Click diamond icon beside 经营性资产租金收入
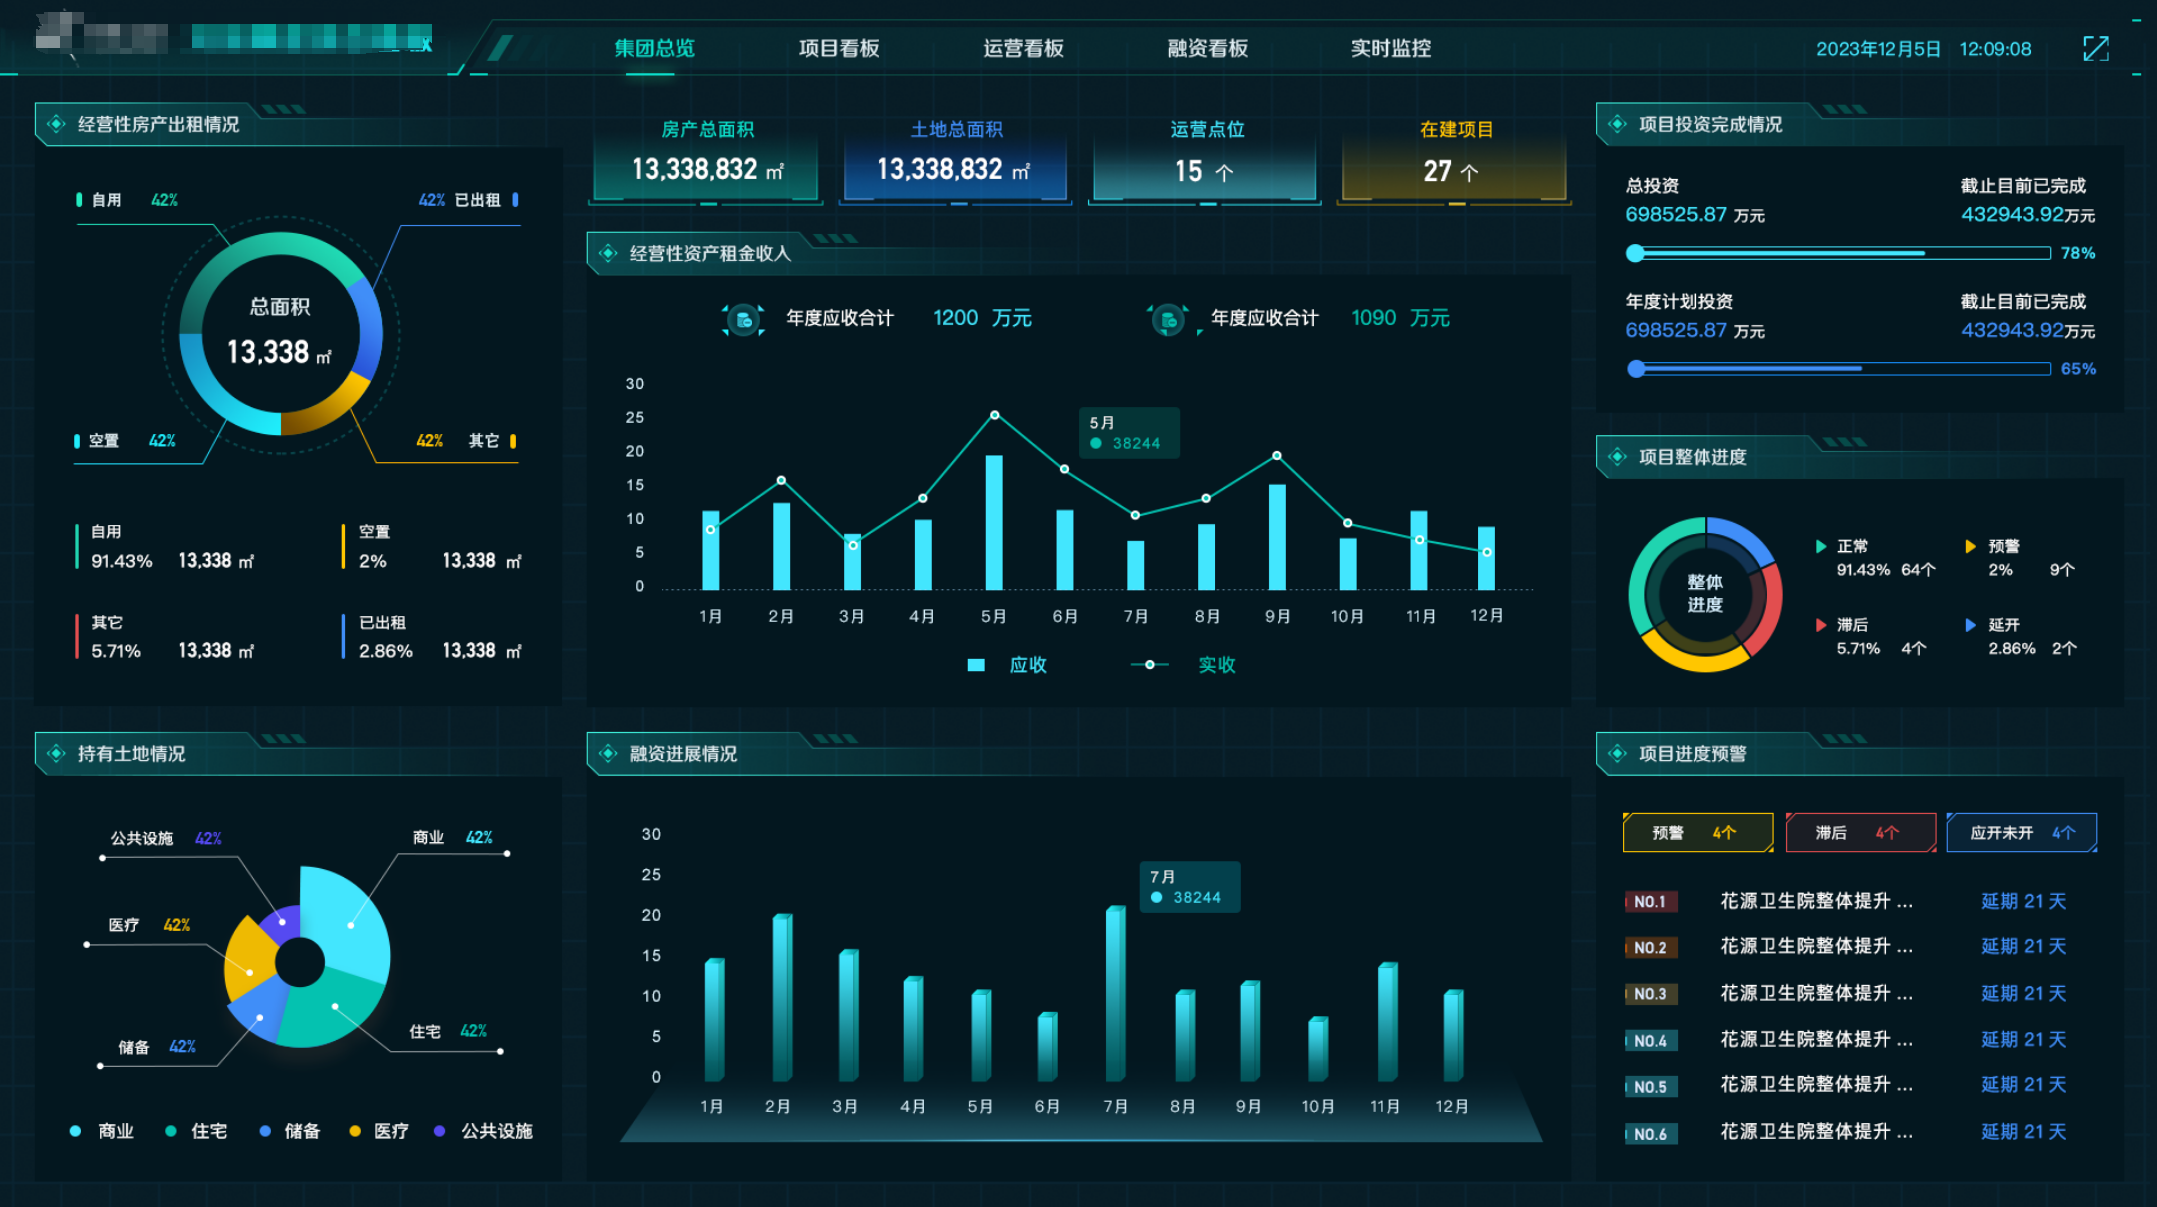 coord(608,253)
